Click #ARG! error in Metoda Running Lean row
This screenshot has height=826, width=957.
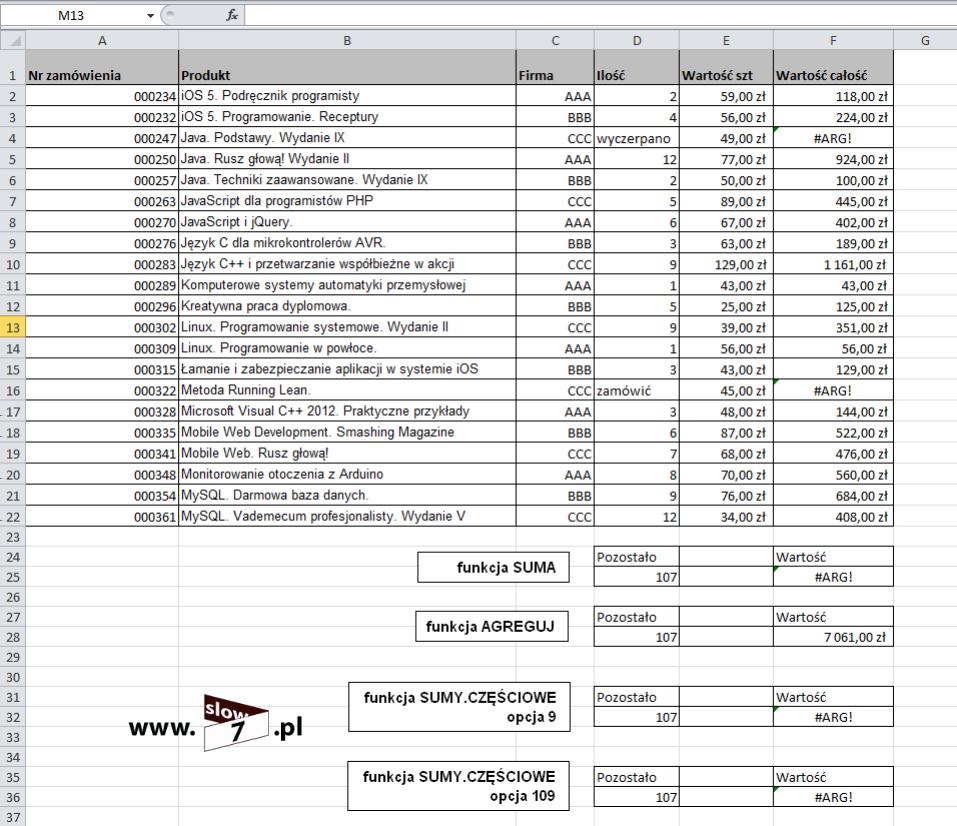click(833, 391)
